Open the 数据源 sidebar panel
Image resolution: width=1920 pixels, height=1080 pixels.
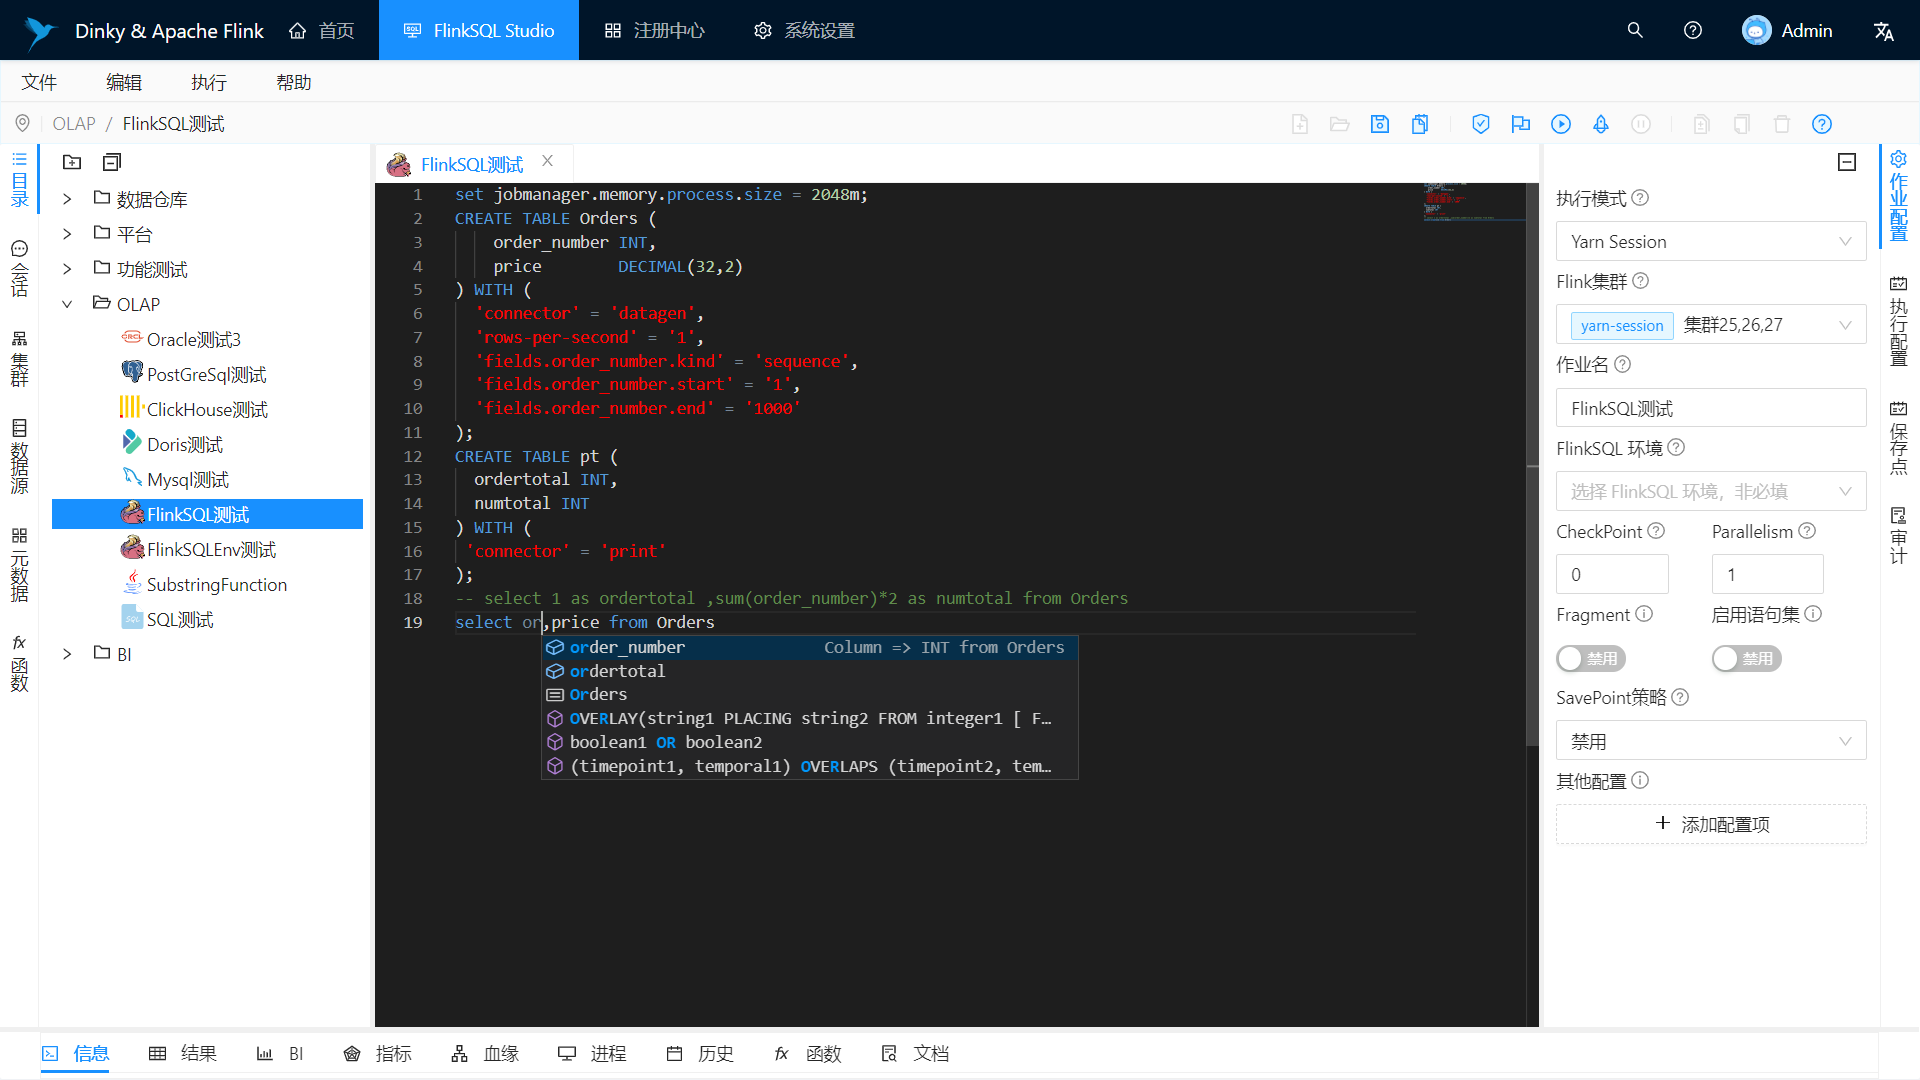19,456
